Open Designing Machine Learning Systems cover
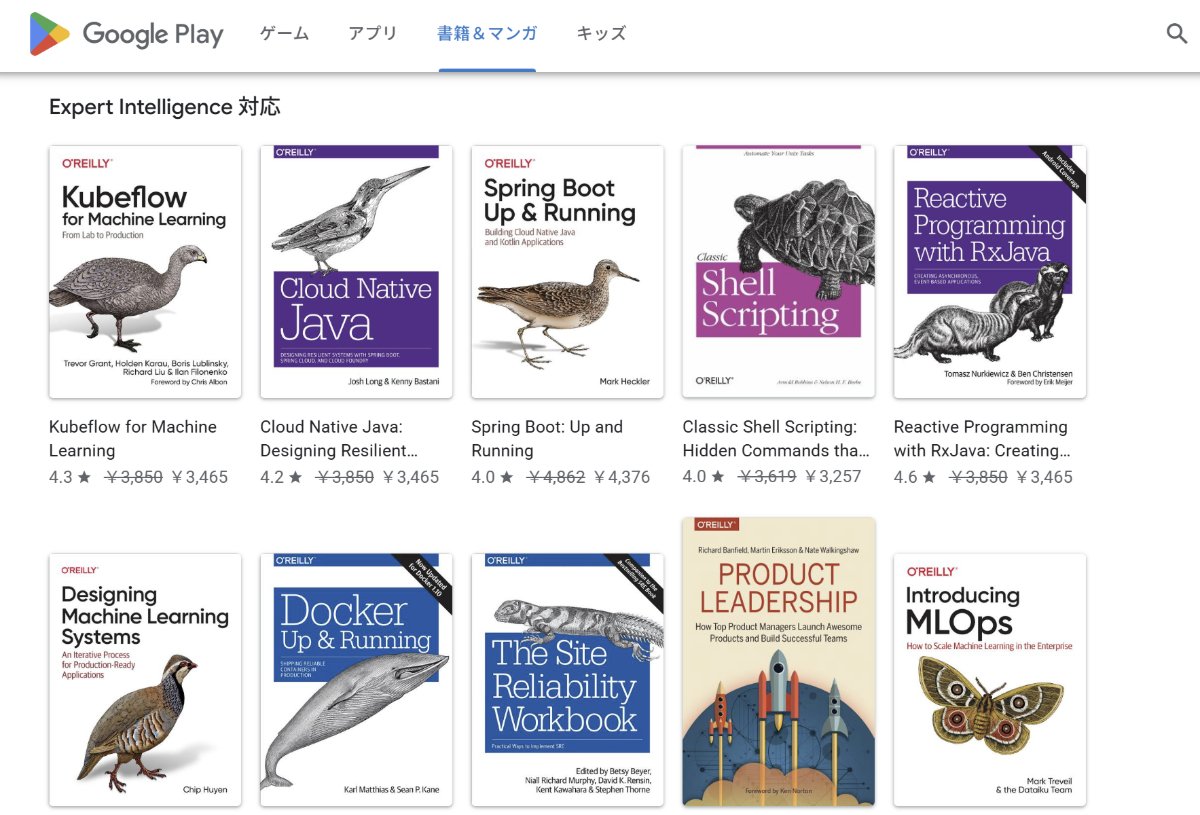1200x815 pixels. coord(145,680)
